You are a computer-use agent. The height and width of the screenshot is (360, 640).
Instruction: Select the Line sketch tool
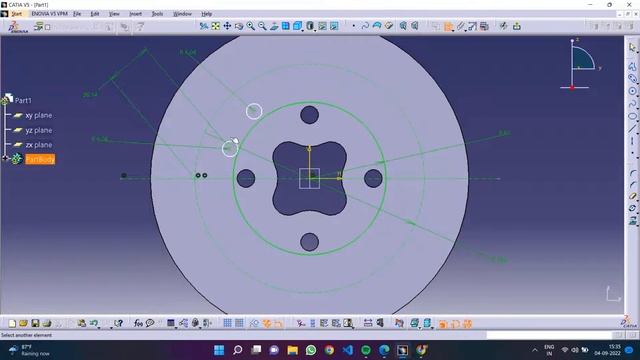tap(632, 129)
